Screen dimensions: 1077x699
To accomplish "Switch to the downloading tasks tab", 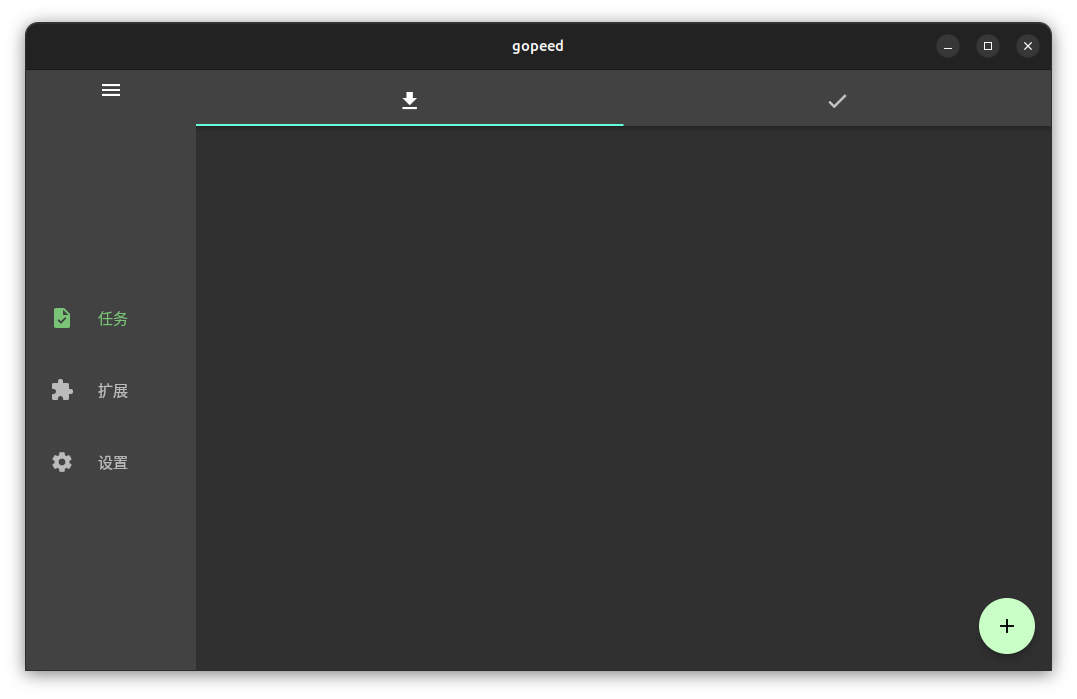I will [x=409, y=100].
